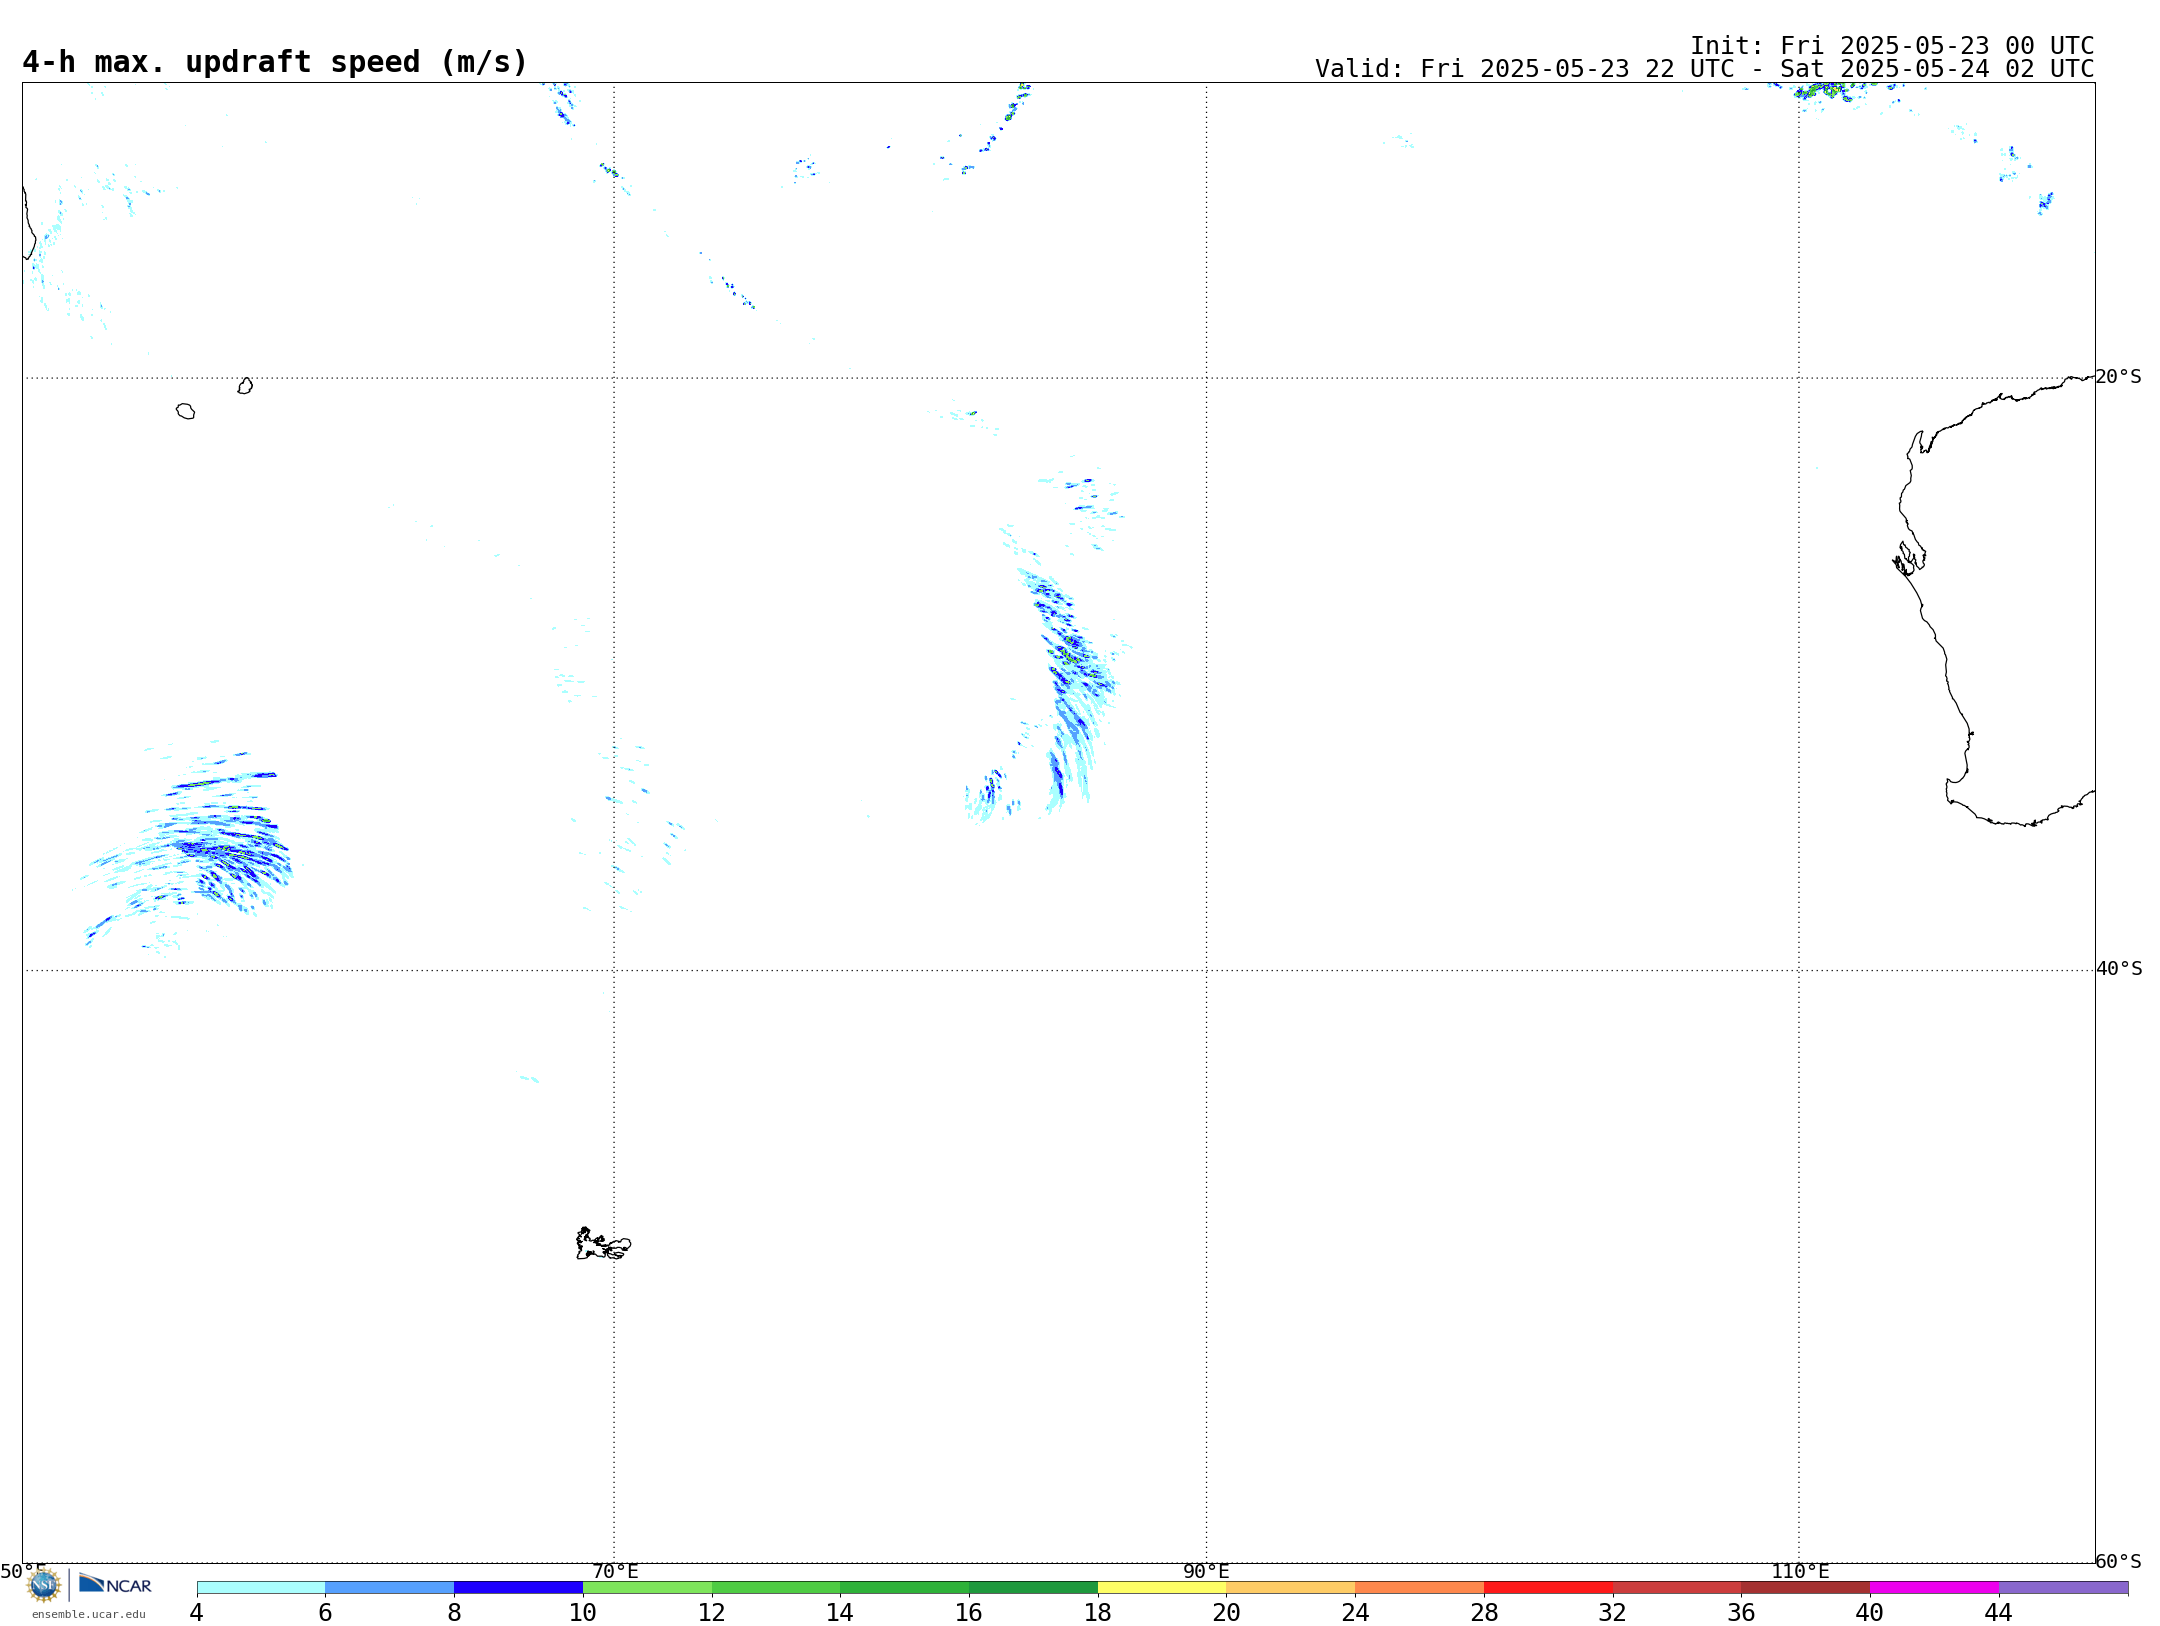Click the green 12–14 m/s swatch
Viewport: 2160px width, 1626px height.
coord(776,1587)
